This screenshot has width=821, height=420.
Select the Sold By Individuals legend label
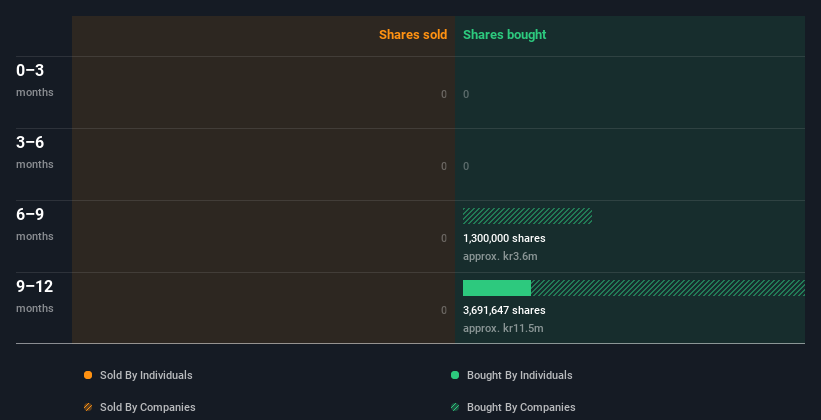[x=146, y=375]
